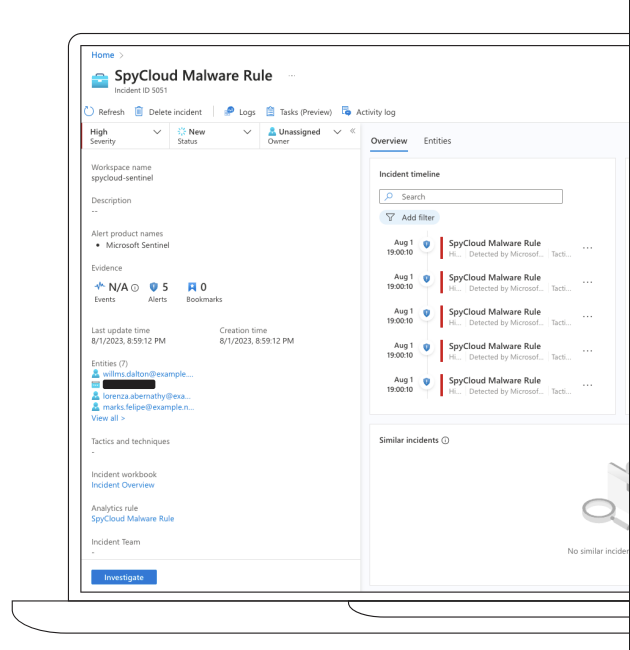Click the Microsoft Sentinel alert product name
630x650 pixels.
[x=138, y=245]
